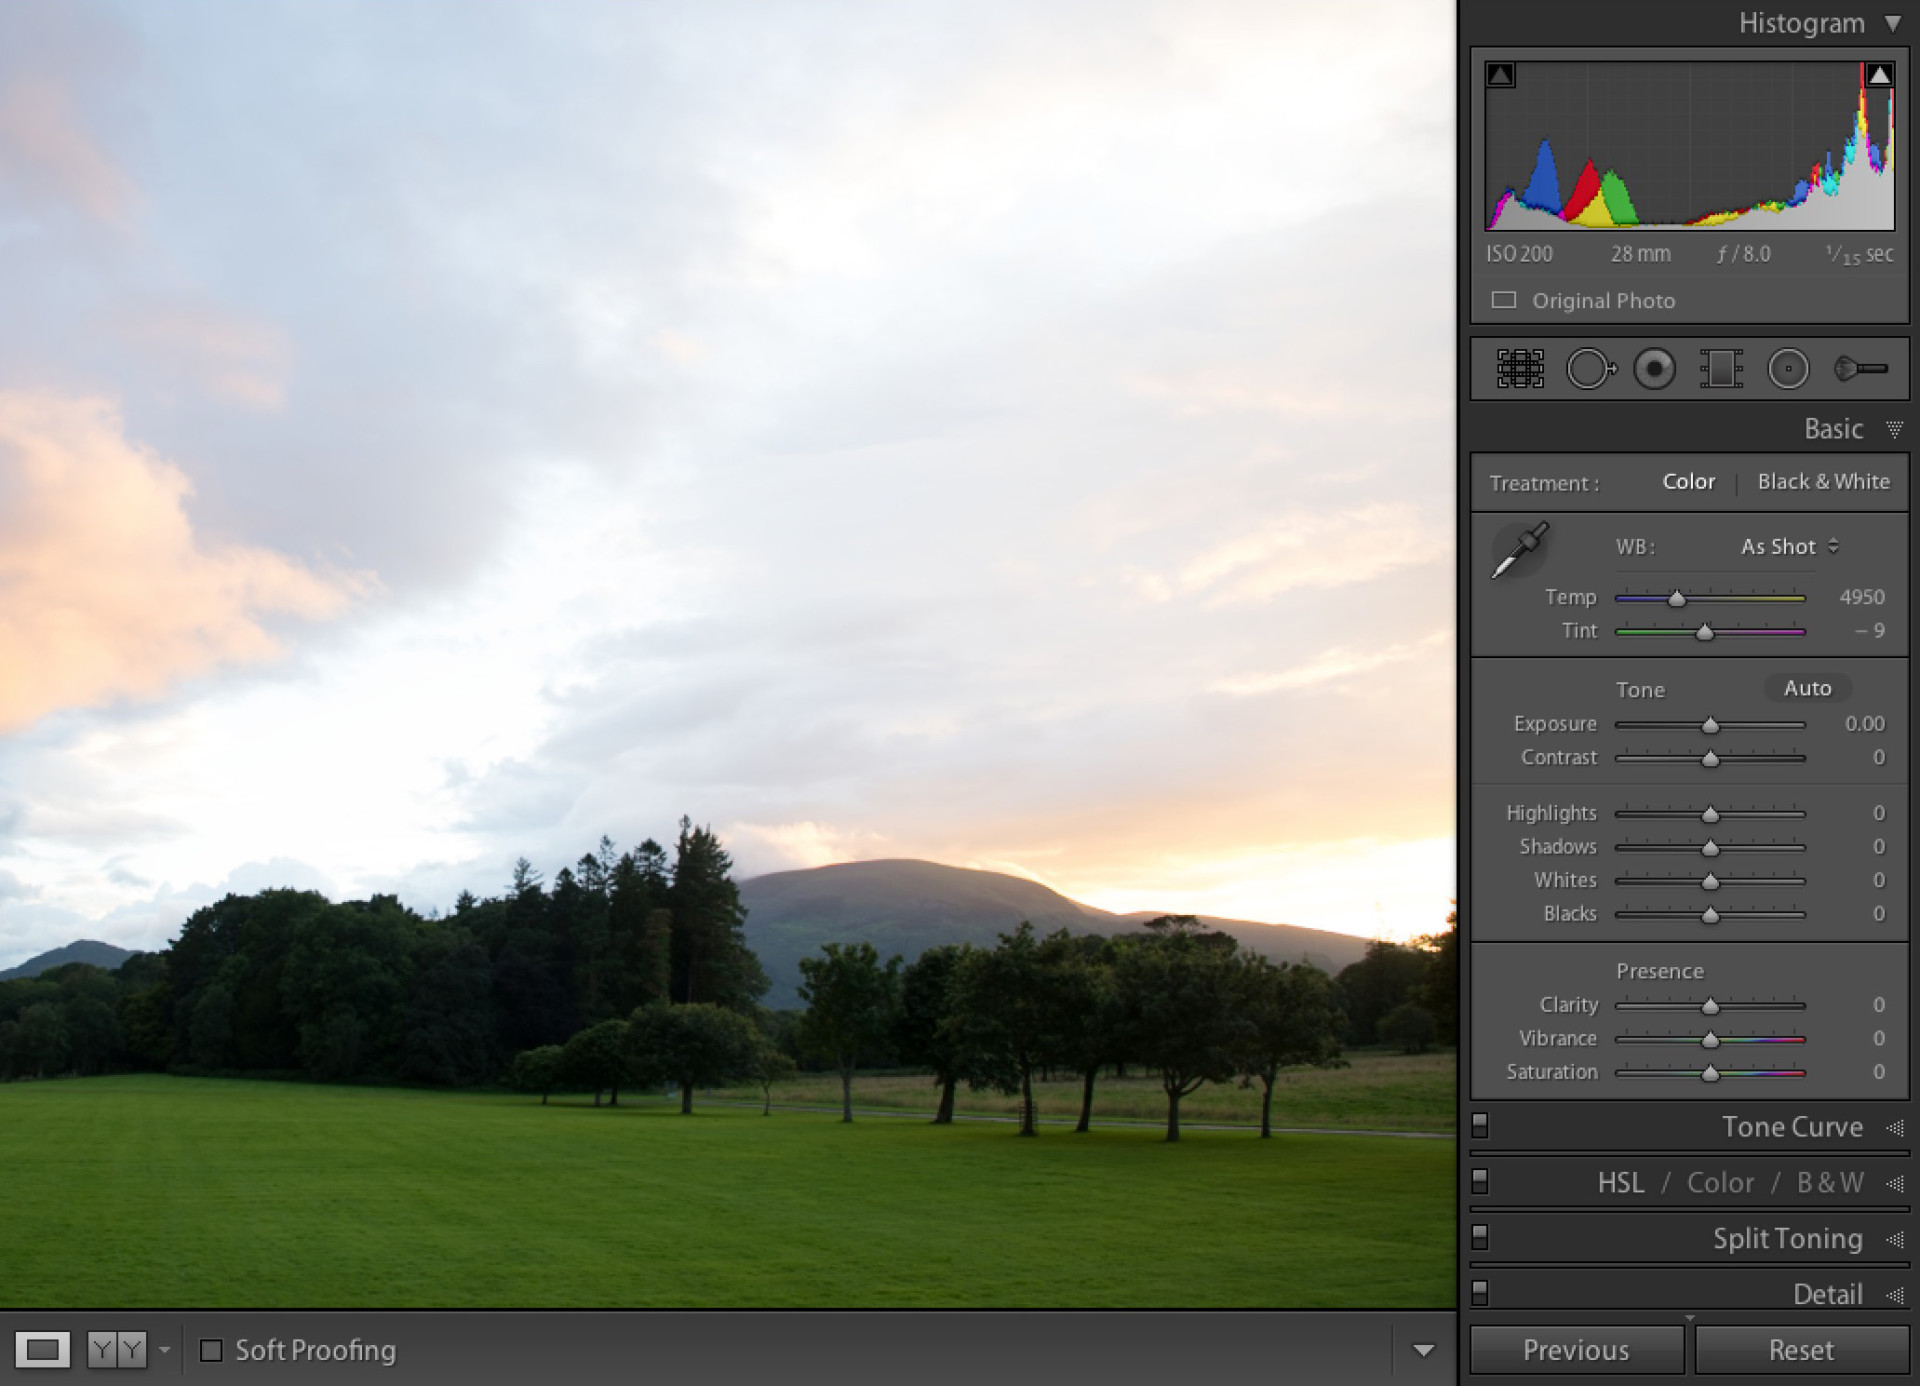1920x1386 pixels.
Task: Select Color treatment mode
Action: (1688, 481)
